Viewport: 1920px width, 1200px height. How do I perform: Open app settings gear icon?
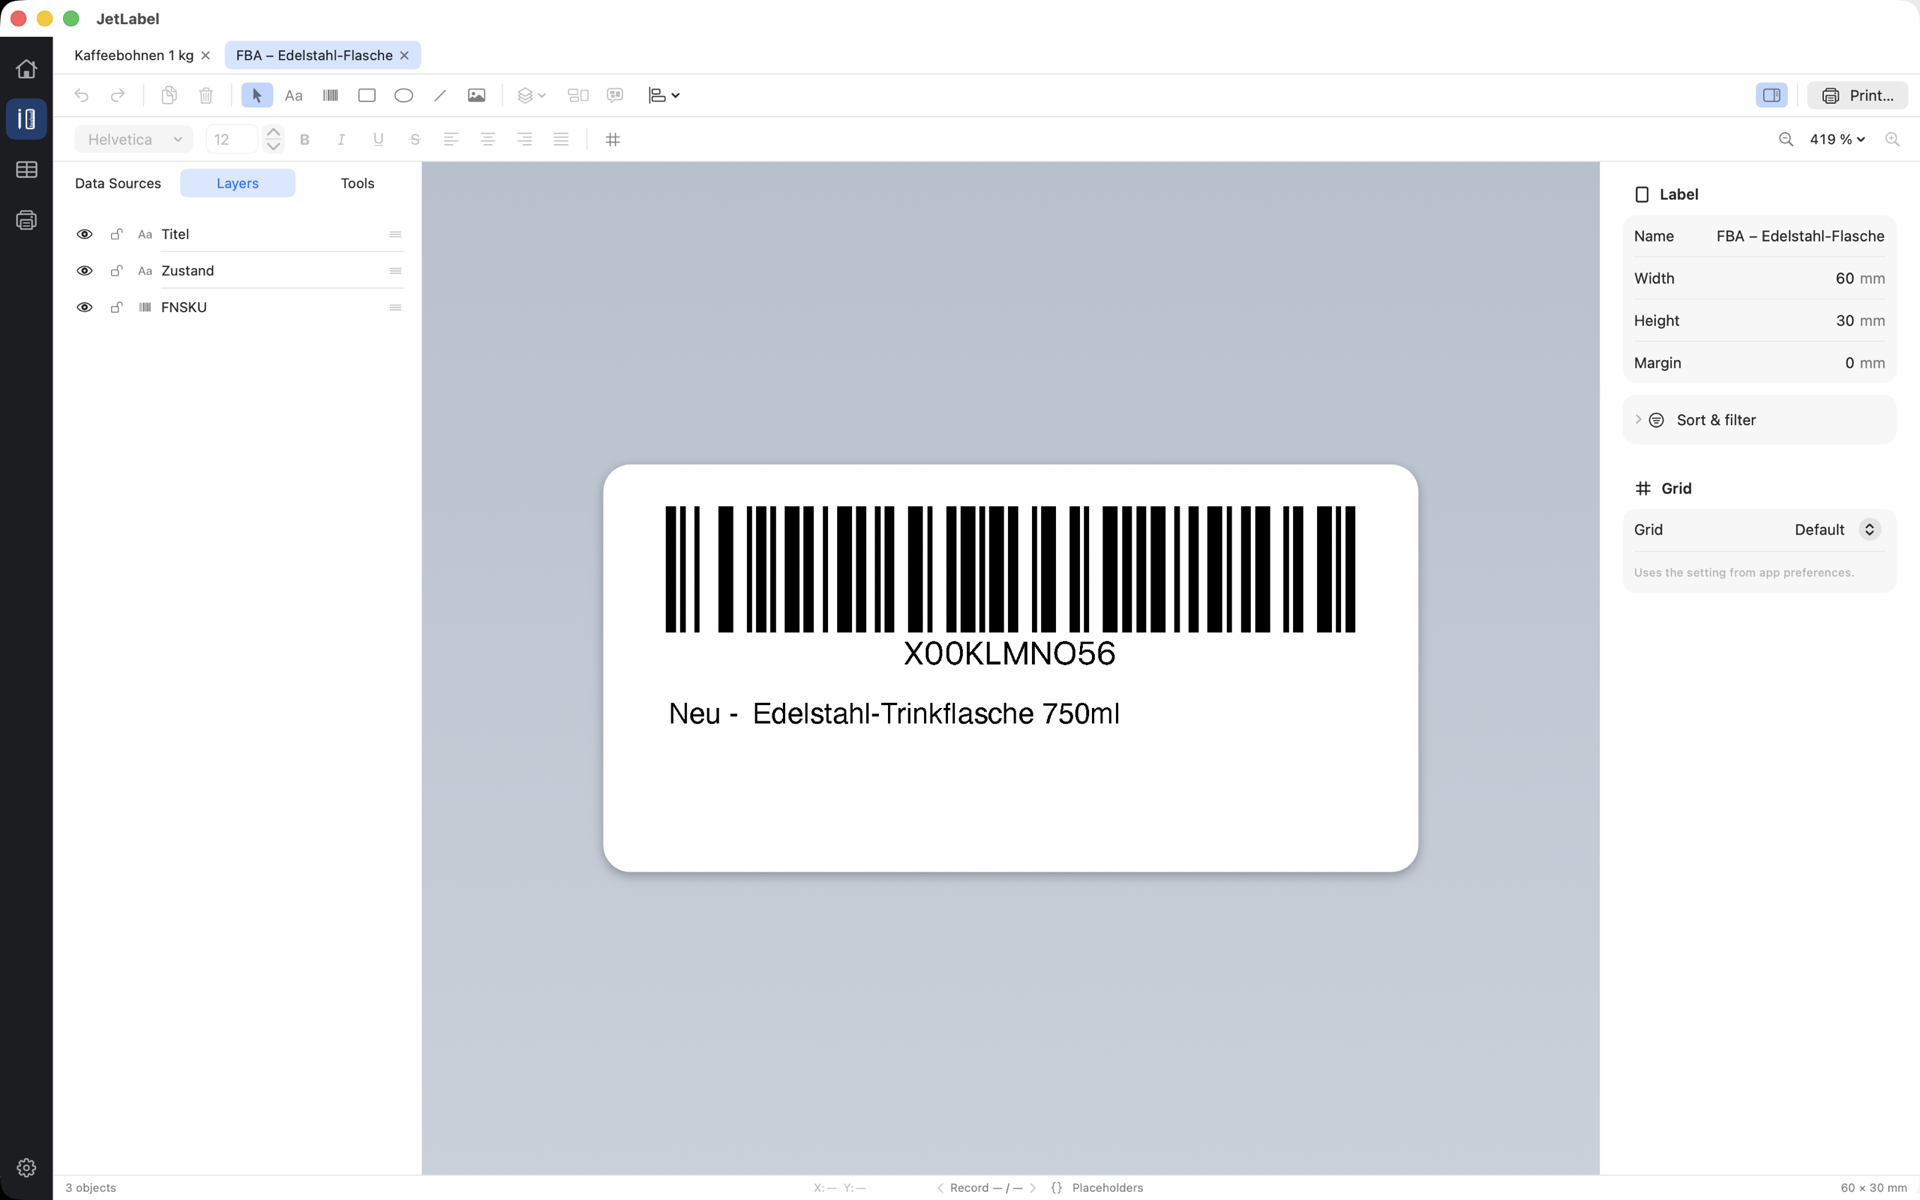pos(26,1168)
